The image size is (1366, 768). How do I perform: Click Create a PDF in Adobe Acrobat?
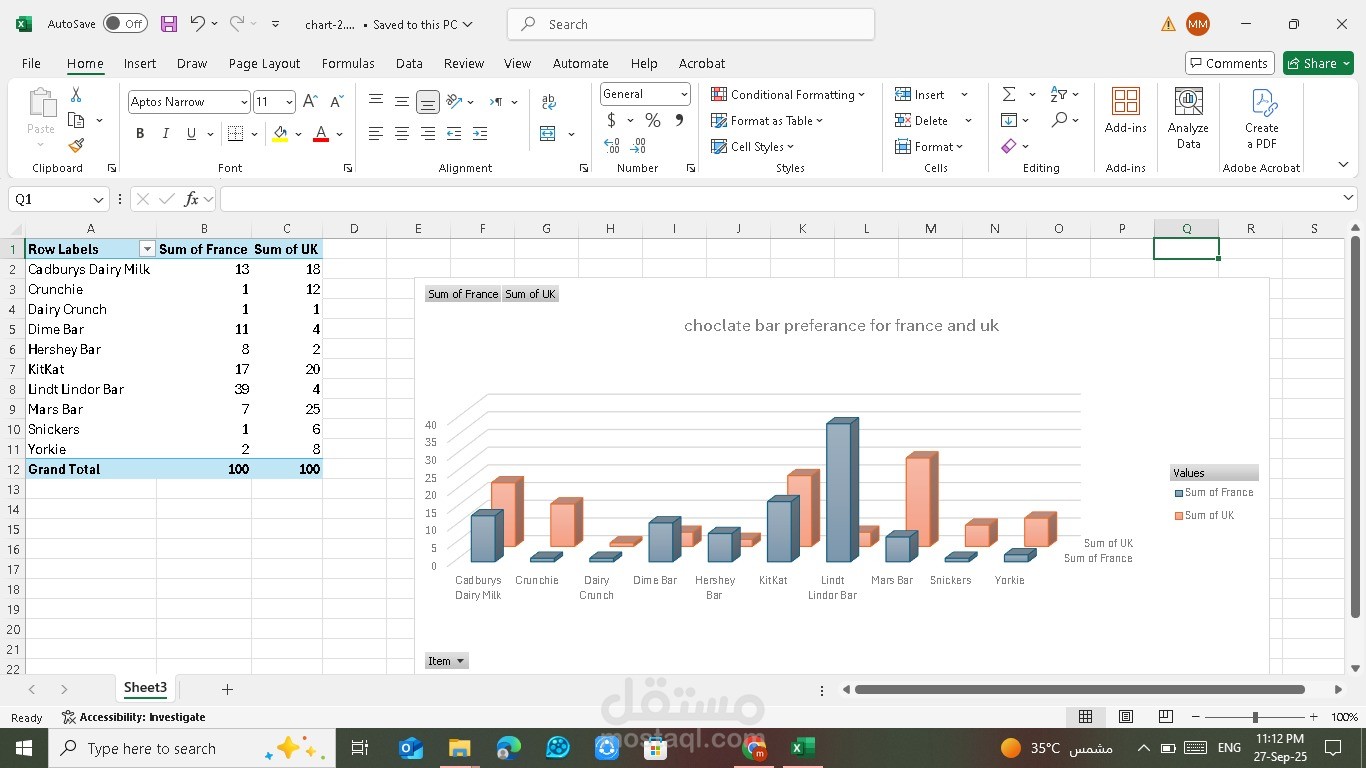click(1262, 119)
